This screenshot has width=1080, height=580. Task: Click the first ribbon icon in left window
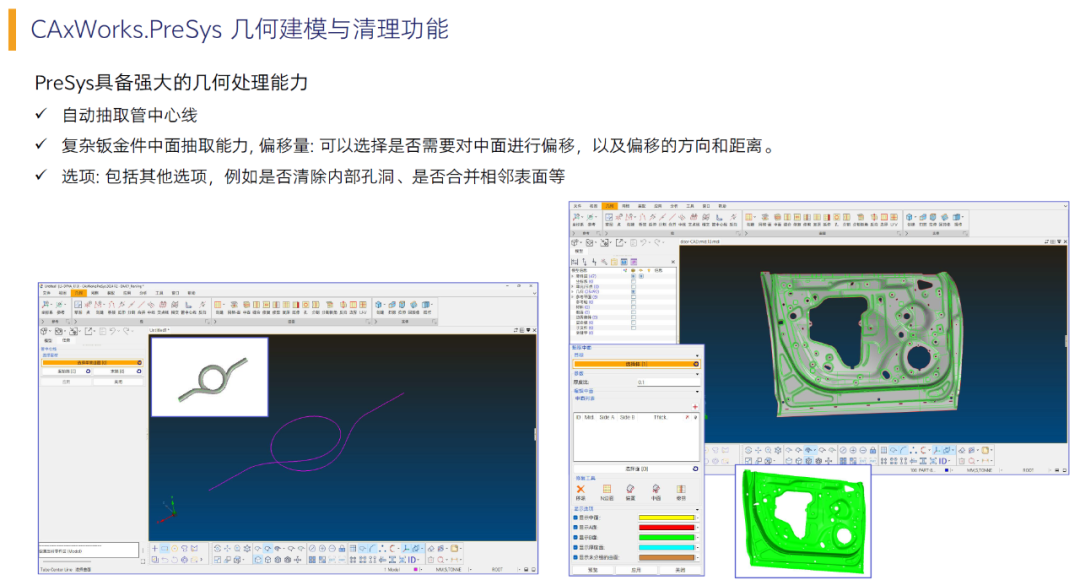click(45, 304)
